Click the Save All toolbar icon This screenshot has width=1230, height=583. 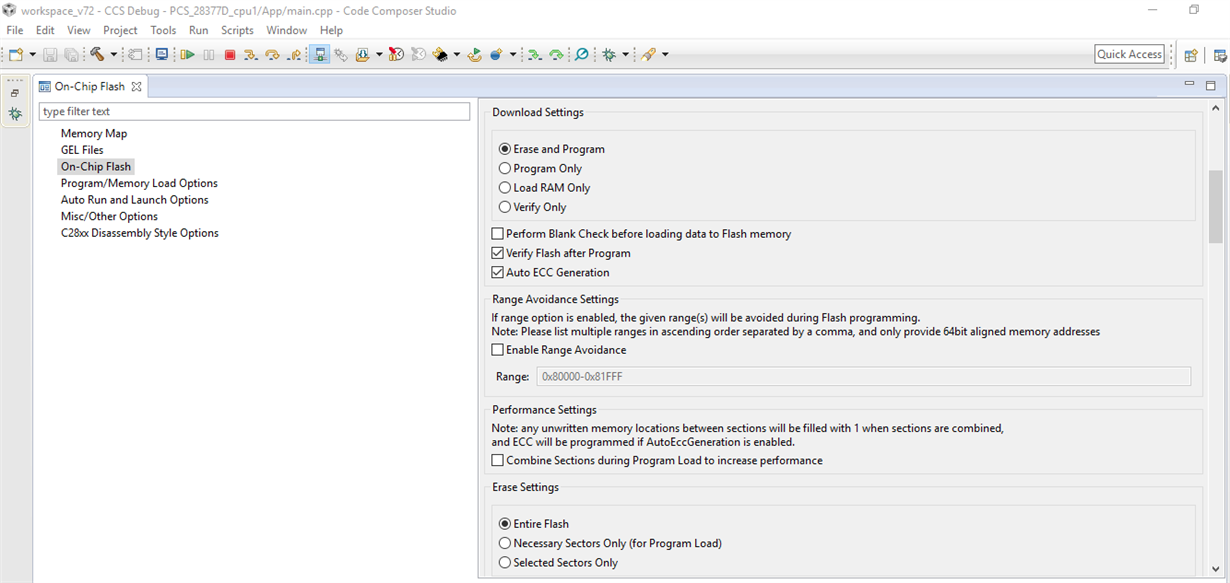click(71, 55)
